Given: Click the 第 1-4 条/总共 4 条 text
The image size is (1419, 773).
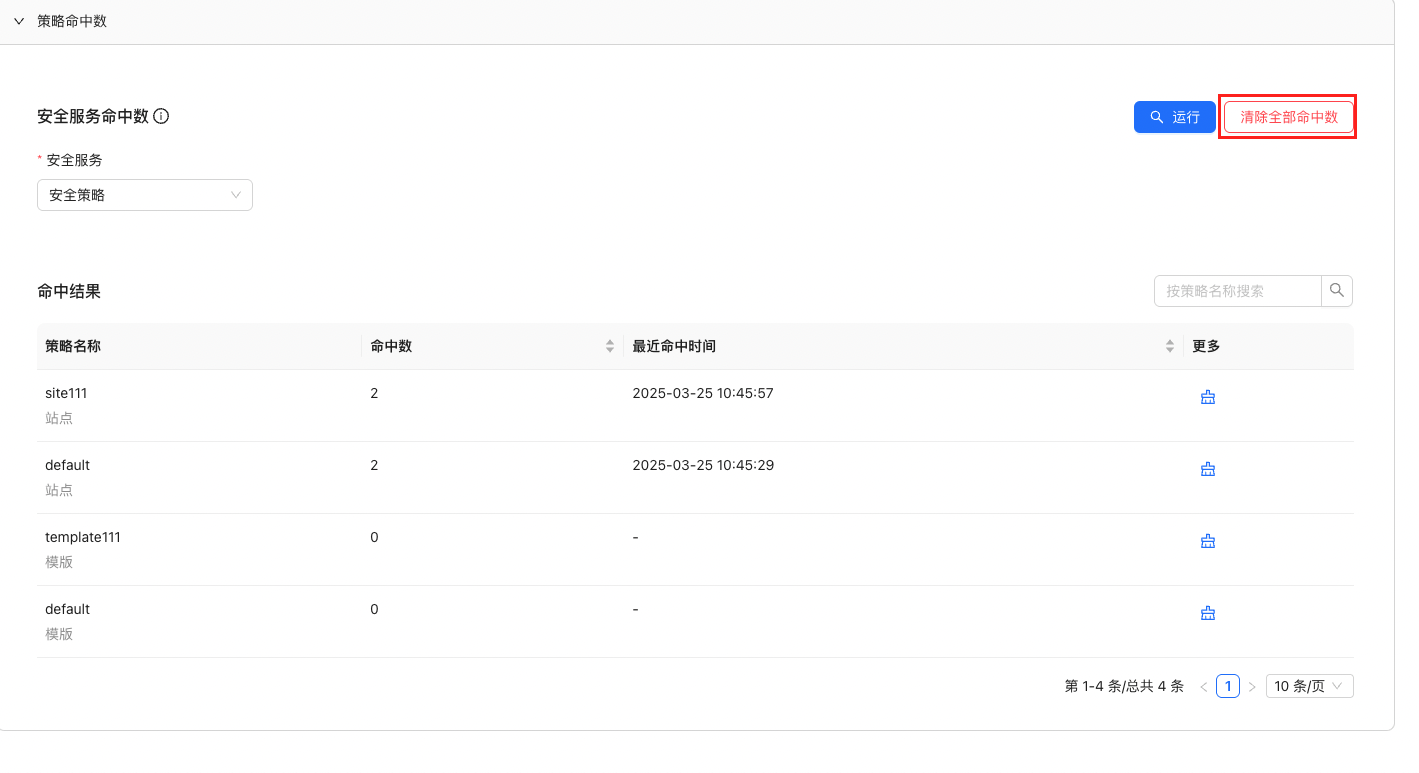Looking at the screenshot, I should tap(1124, 686).
